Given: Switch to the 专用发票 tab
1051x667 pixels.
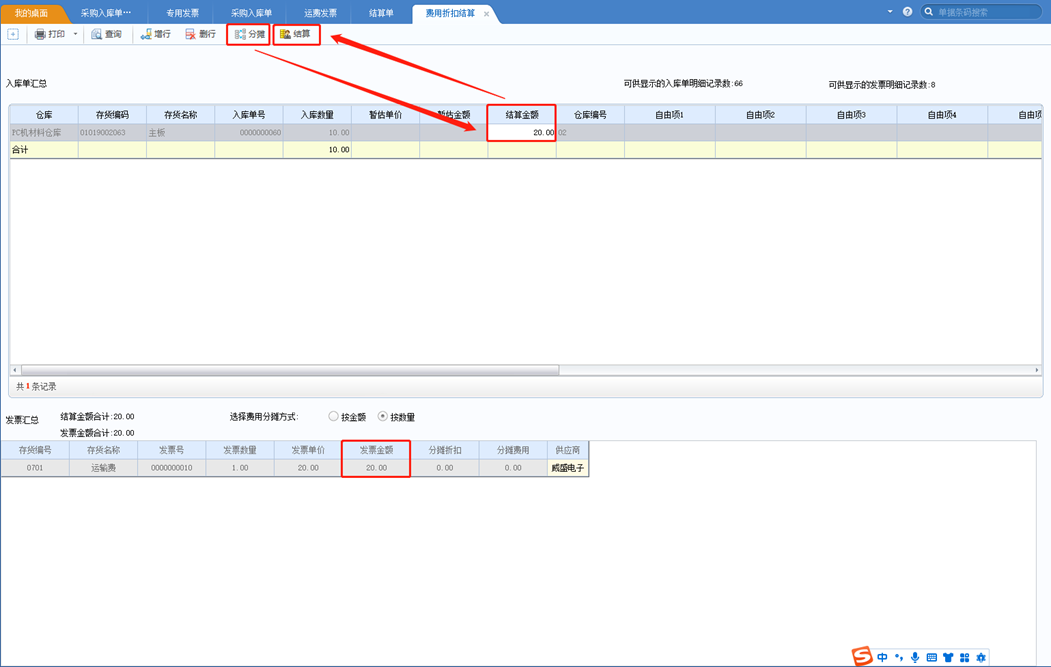Looking at the screenshot, I should [182, 13].
